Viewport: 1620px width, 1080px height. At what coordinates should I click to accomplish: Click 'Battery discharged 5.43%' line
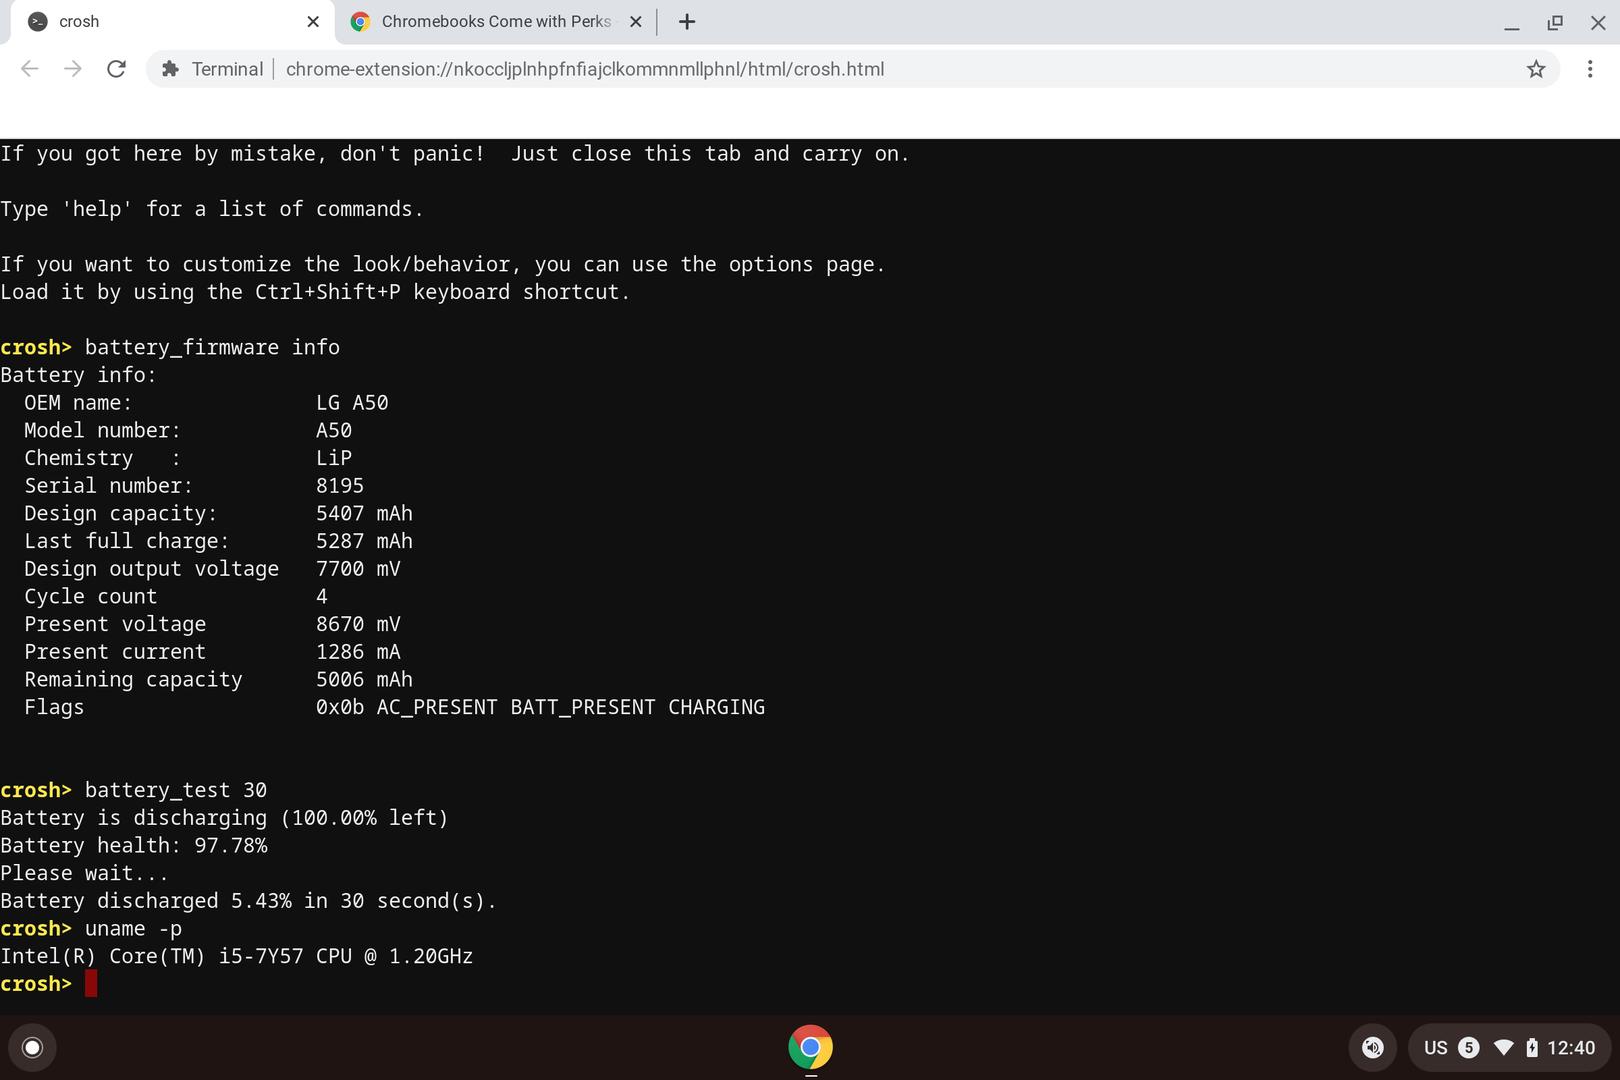coord(248,901)
